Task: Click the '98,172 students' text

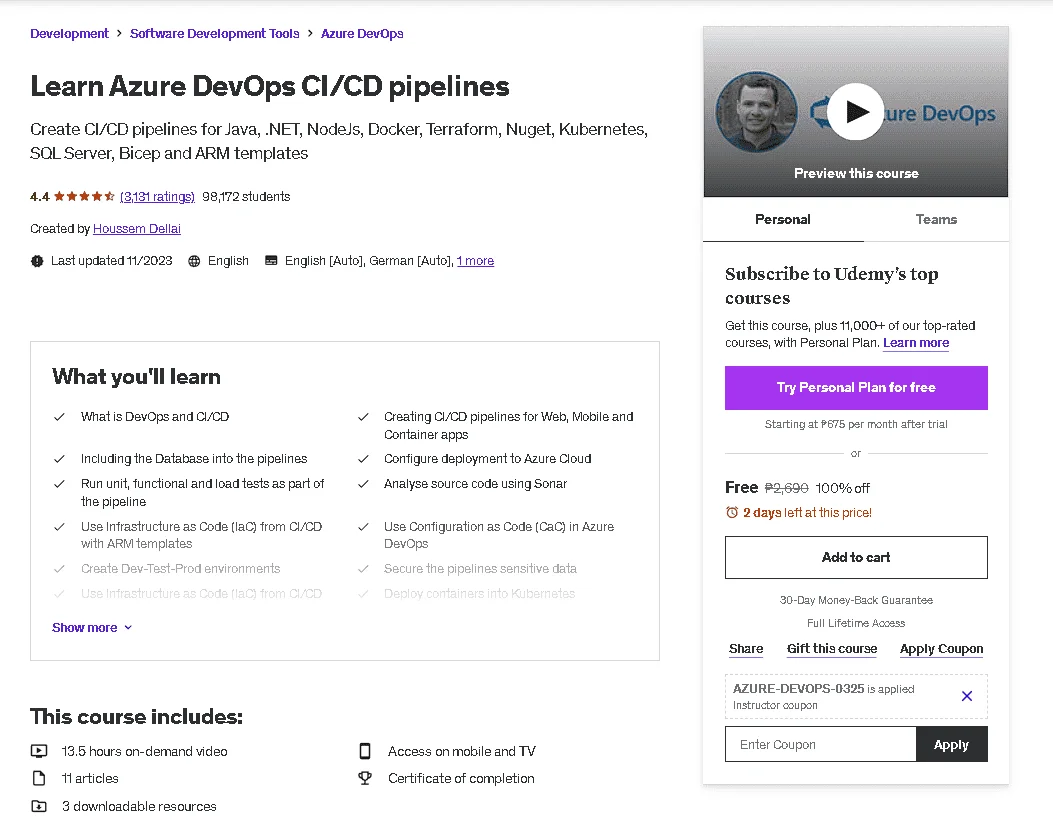Action: (246, 196)
